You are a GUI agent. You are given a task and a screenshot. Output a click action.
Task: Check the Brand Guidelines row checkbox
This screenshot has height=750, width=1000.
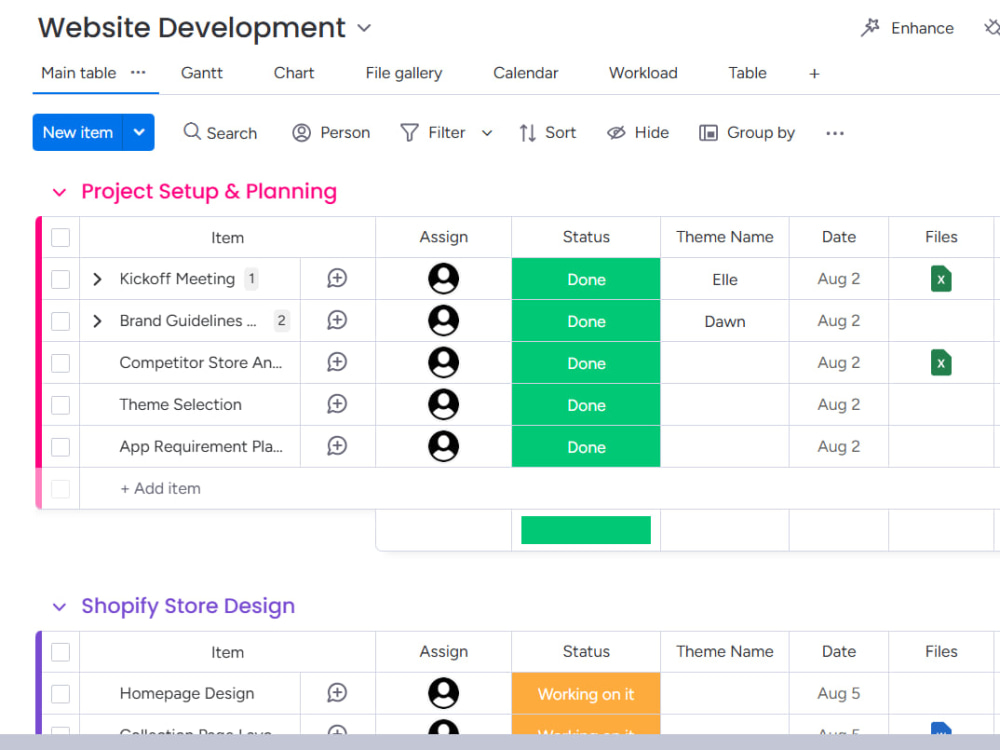pos(61,321)
